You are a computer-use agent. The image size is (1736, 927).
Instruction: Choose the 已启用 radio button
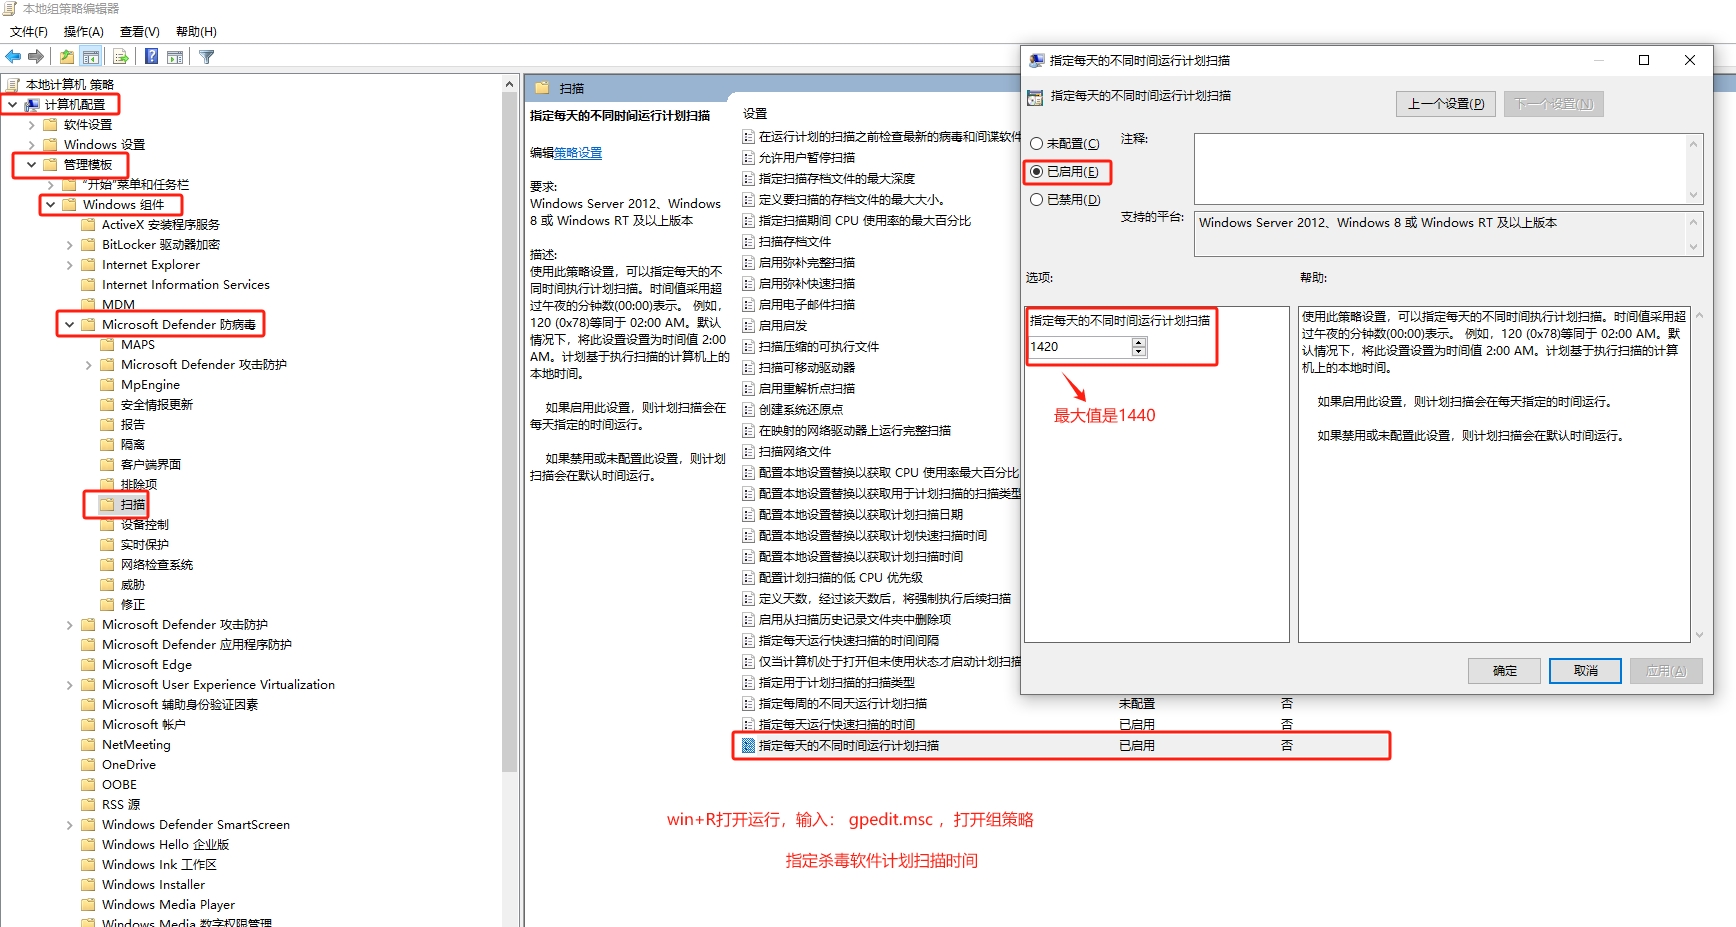click(1037, 172)
